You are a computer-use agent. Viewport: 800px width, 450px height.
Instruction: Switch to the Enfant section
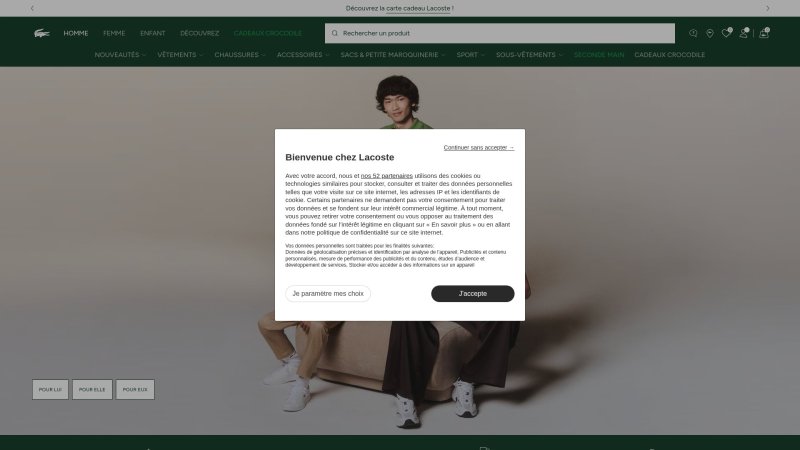(x=153, y=33)
